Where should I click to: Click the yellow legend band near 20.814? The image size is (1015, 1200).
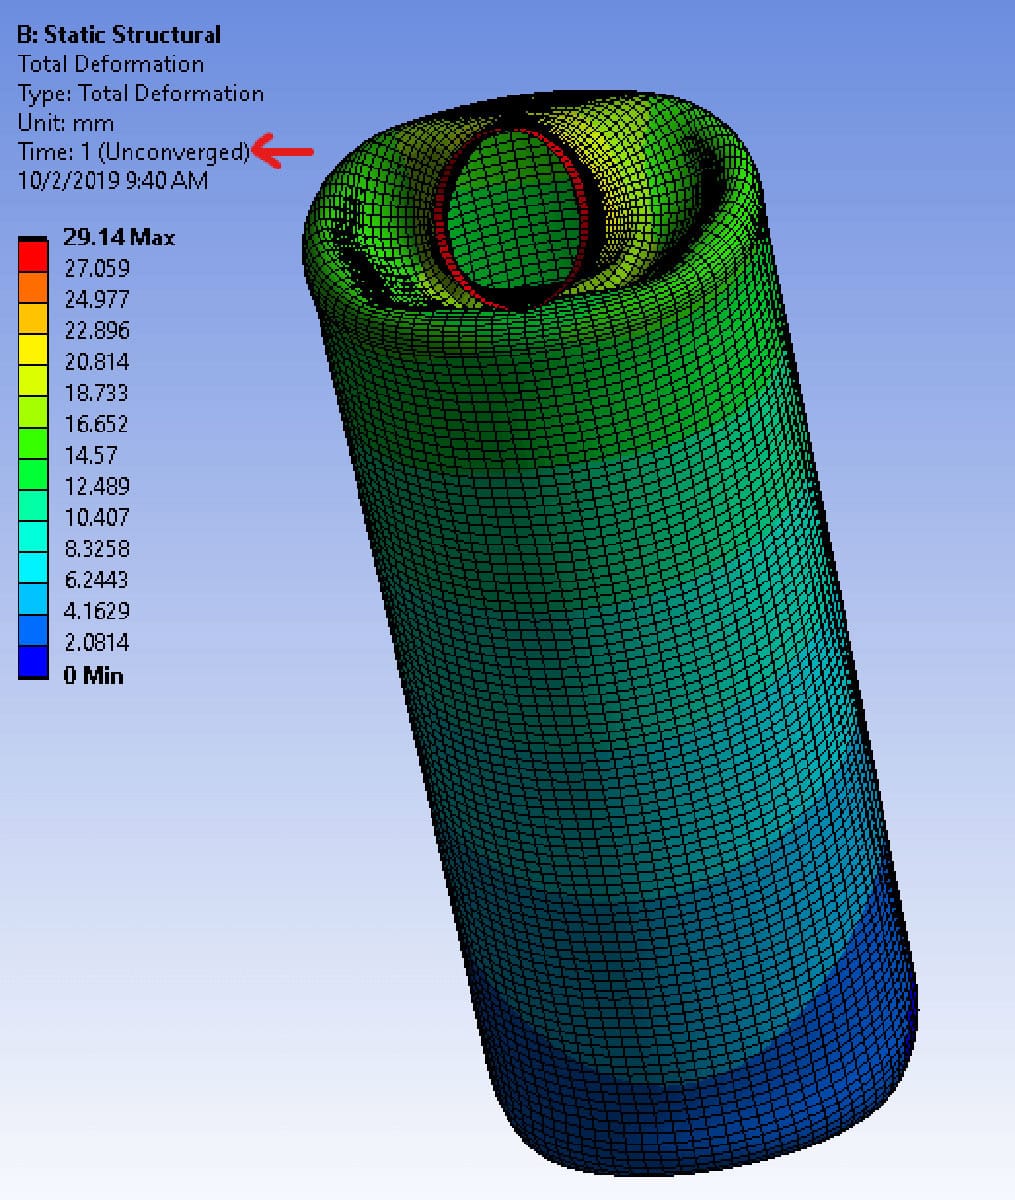coord(33,350)
